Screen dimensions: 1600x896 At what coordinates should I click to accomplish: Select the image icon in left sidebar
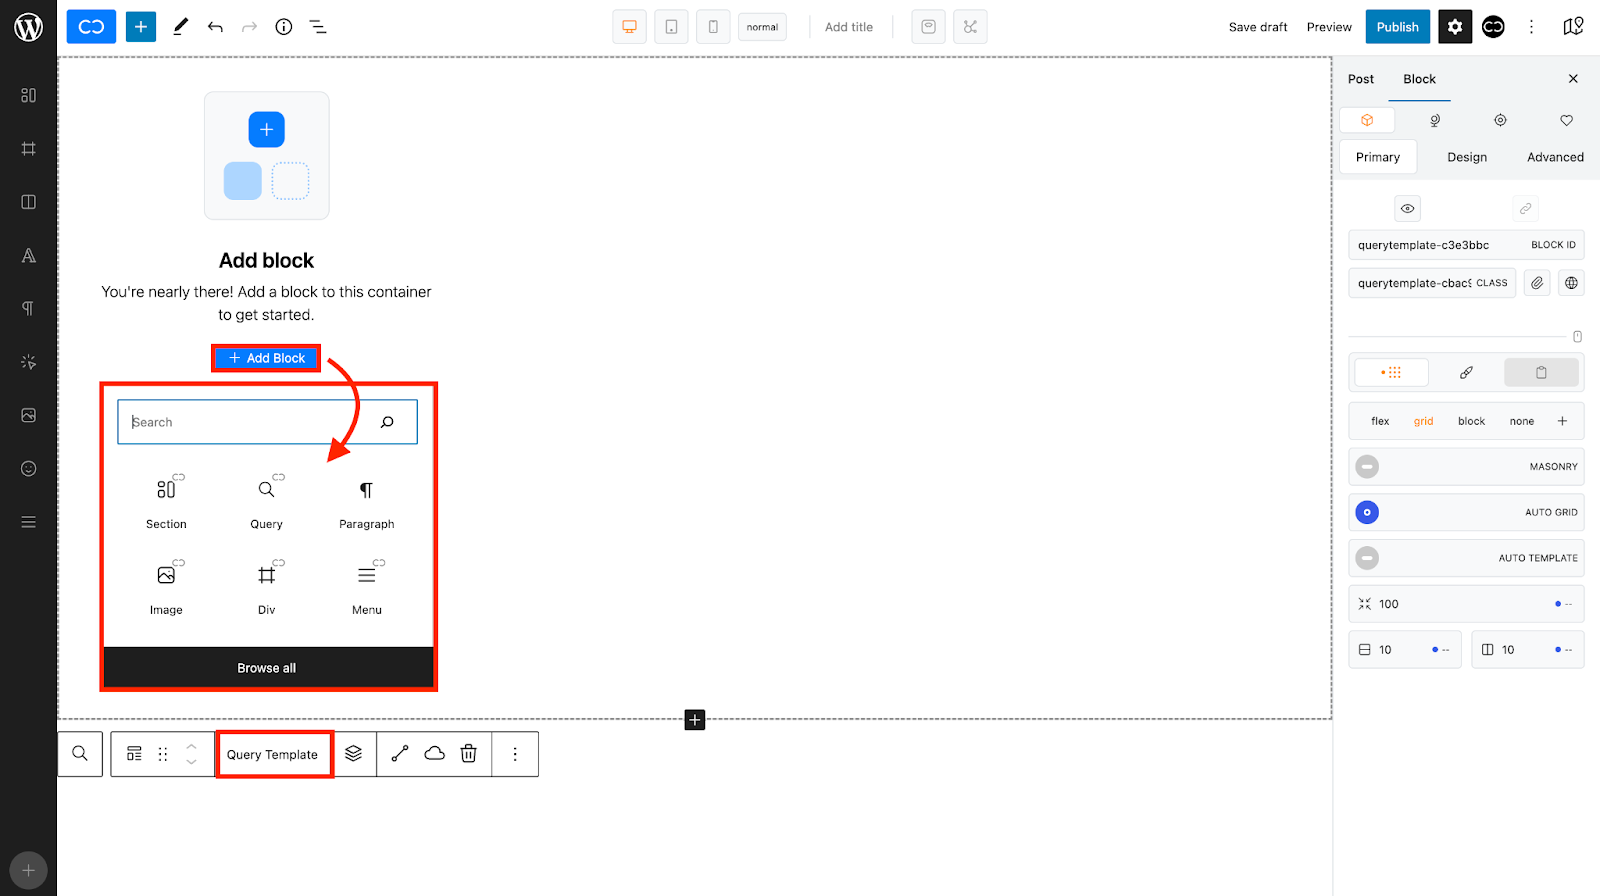[28, 415]
